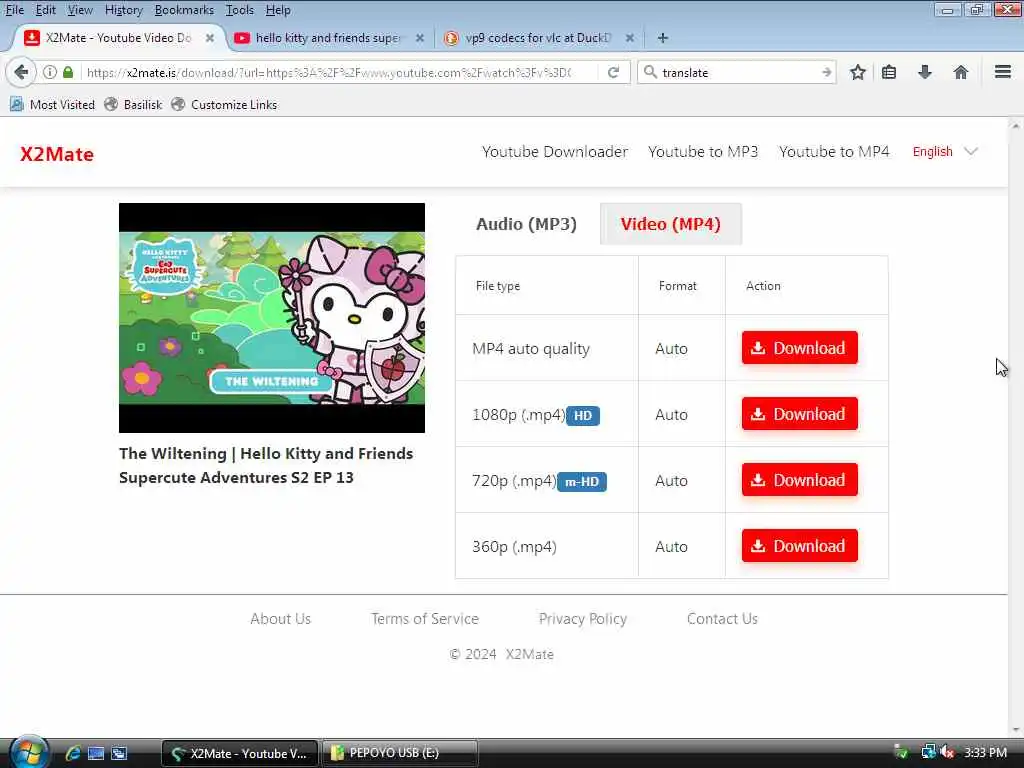The image size is (1024, 768).
Task: Open the downloads arrow icon
Action: coord(924,72)
